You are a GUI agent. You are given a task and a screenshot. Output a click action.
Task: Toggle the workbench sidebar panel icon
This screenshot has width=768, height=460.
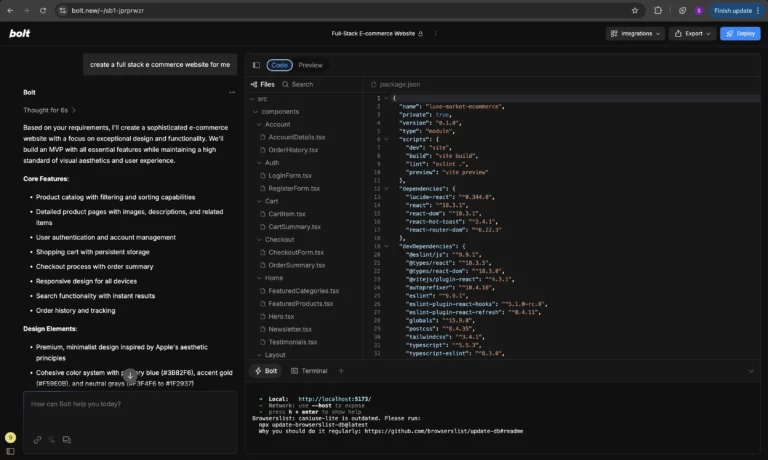(x=256, y=65)
